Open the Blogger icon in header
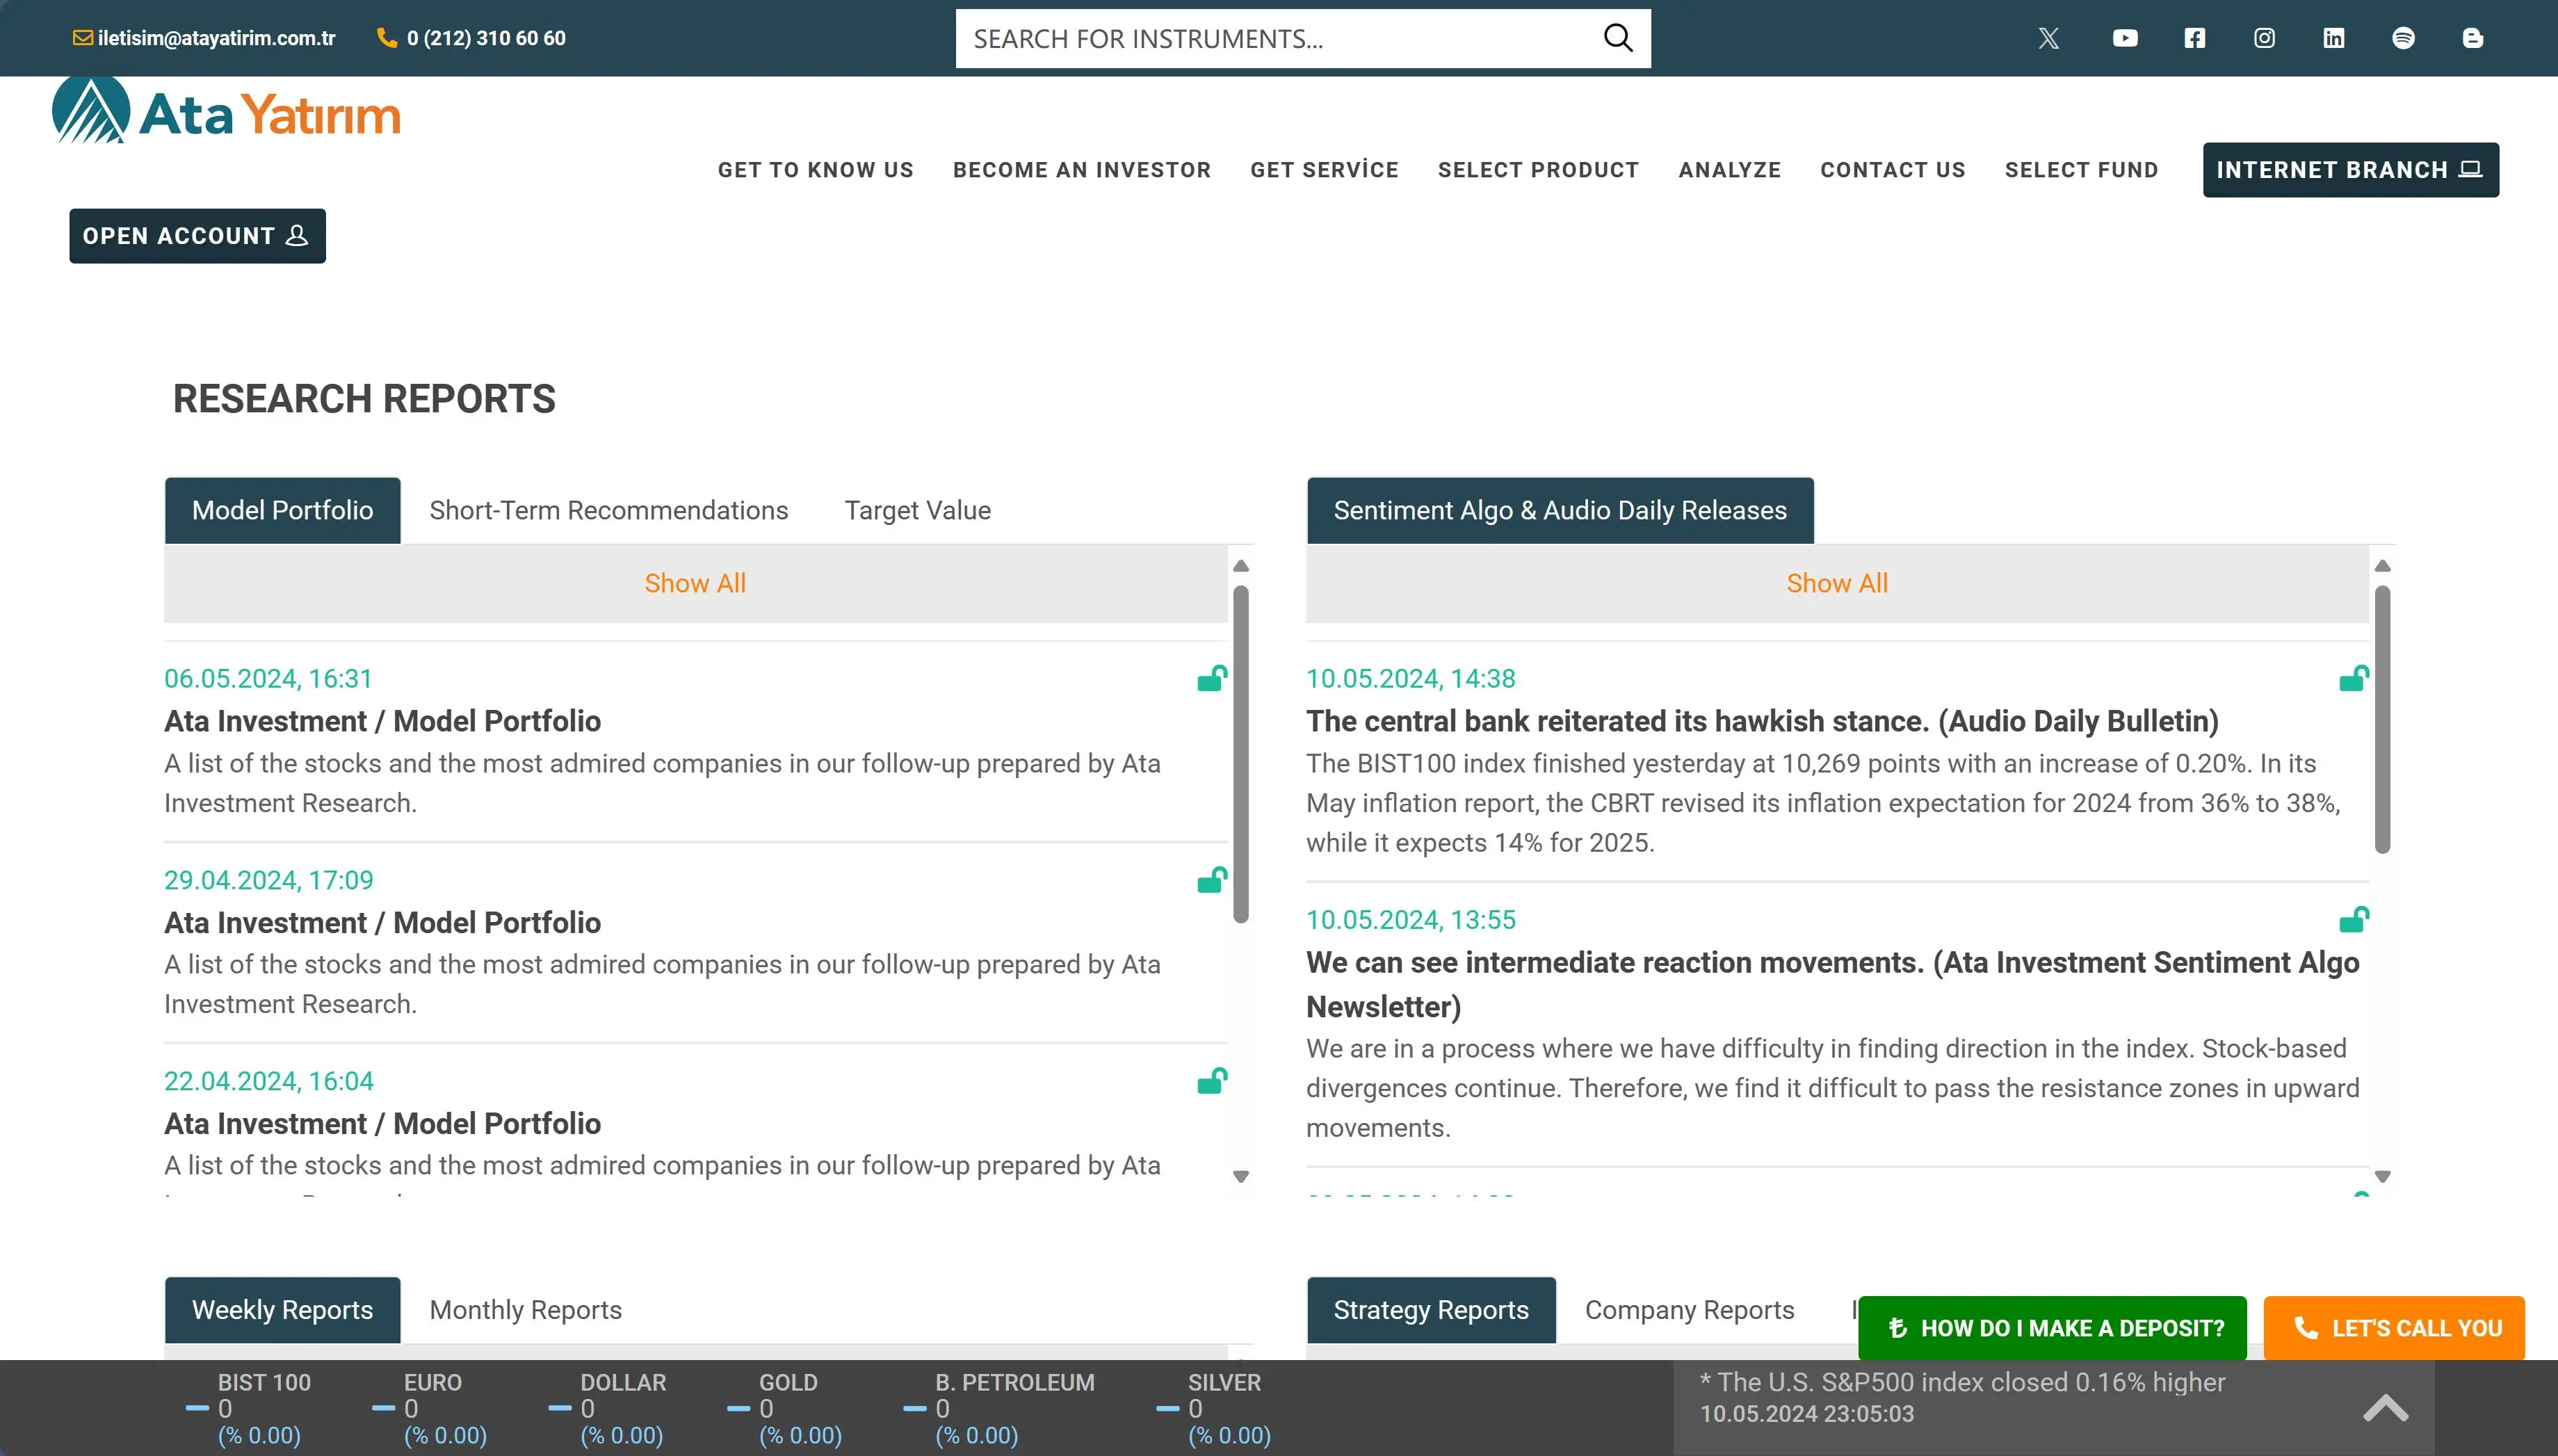The height and width of the screenshot is (1456, 2558). (x=2473, y=38)
